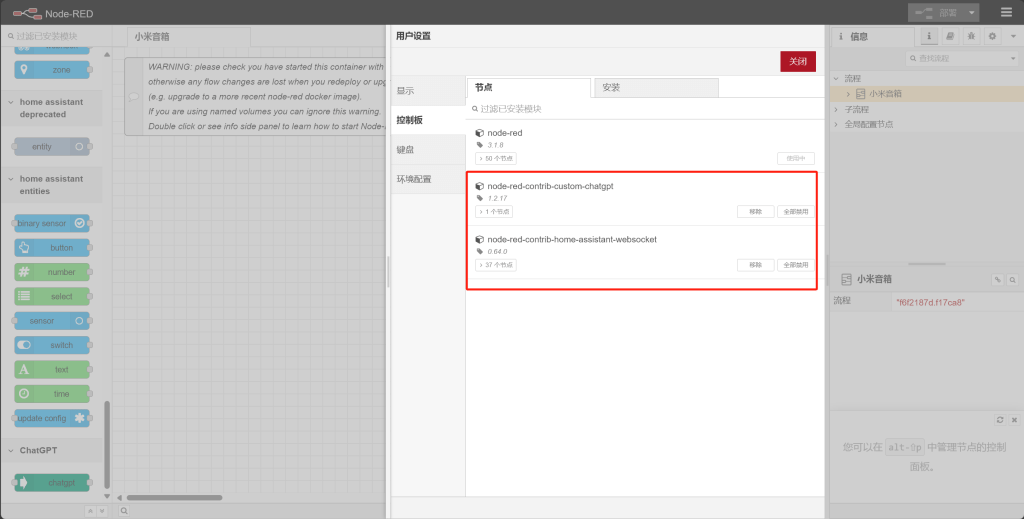The height and width of the screenshot is (519, 1024).
Task: Collapse the home assistant entities category
Action: (x=51, y=185)
